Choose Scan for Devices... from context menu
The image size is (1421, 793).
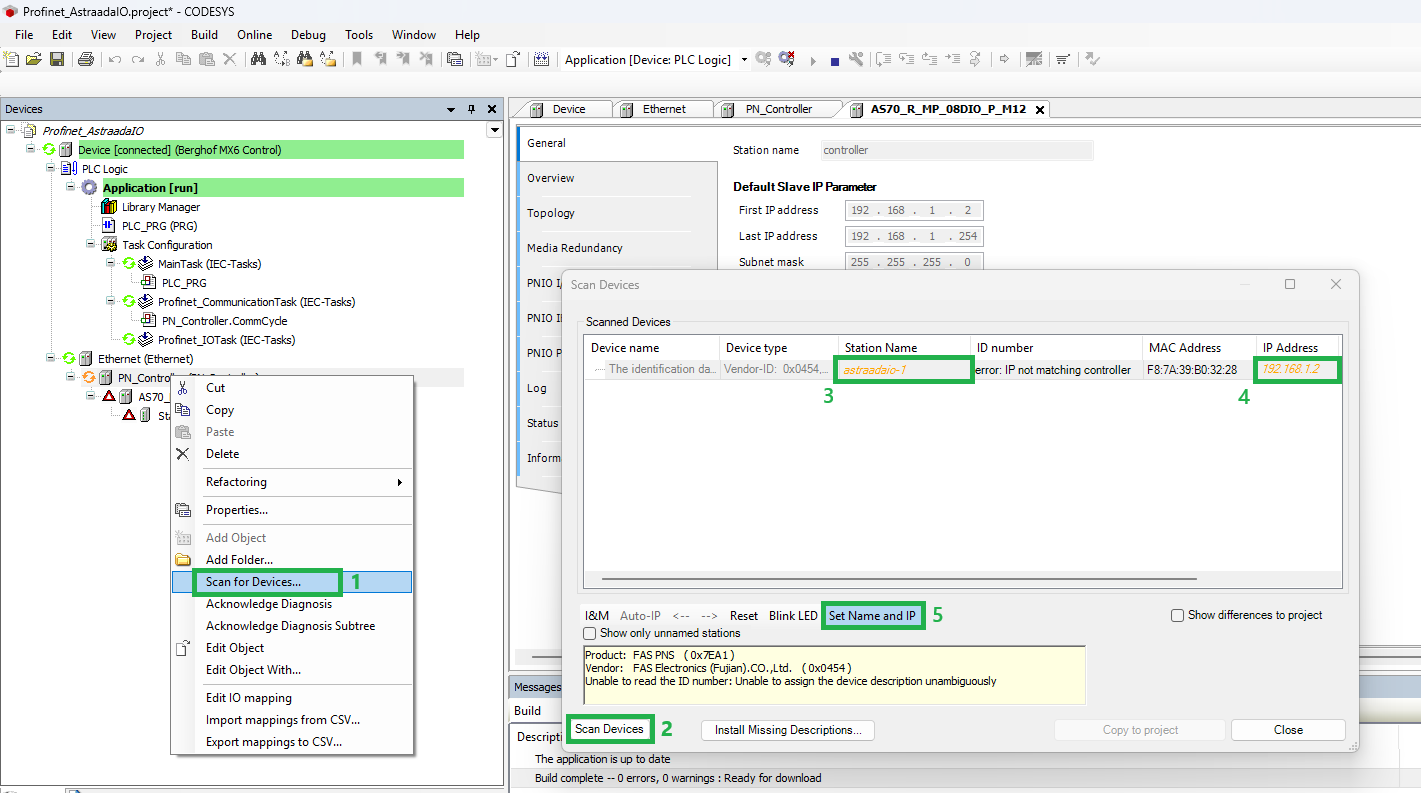click(292, 582)
